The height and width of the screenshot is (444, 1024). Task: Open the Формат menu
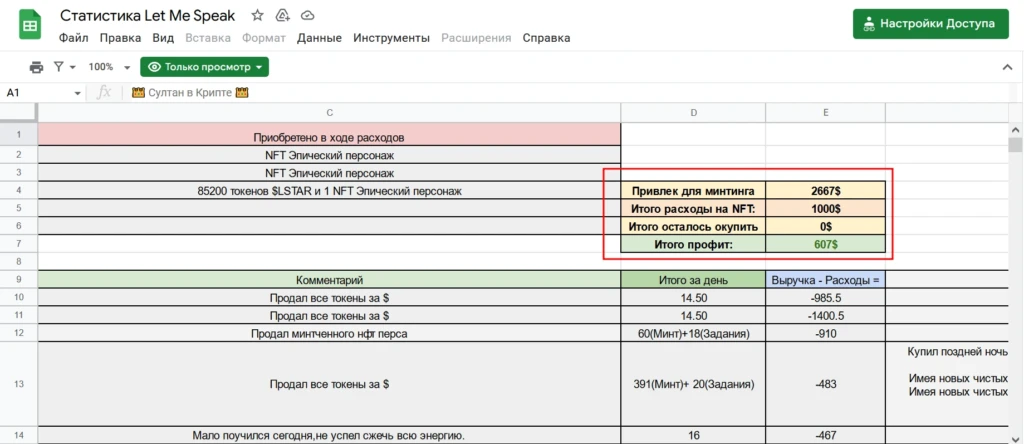264,38
